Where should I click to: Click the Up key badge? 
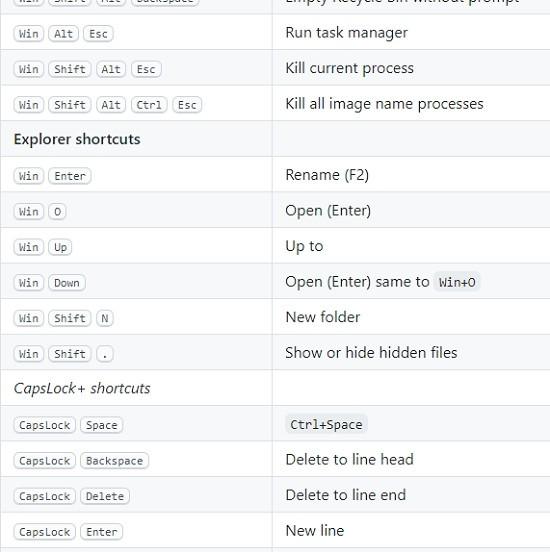pos(60,247)
